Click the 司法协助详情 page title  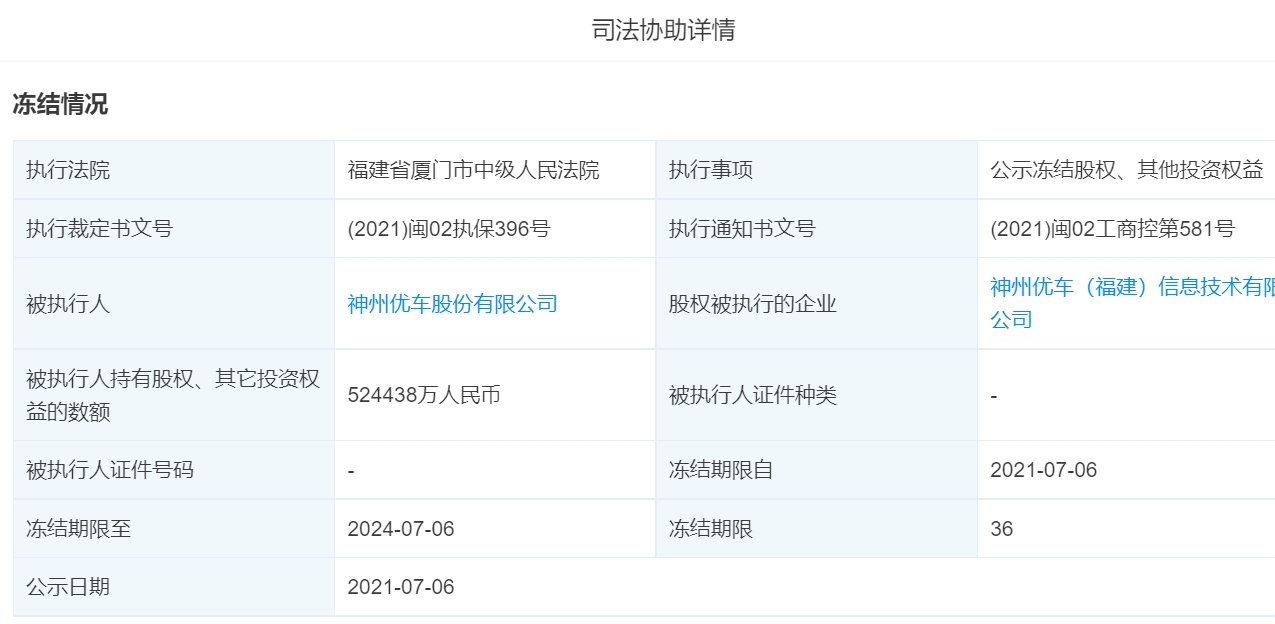click(x=663, y=30)
